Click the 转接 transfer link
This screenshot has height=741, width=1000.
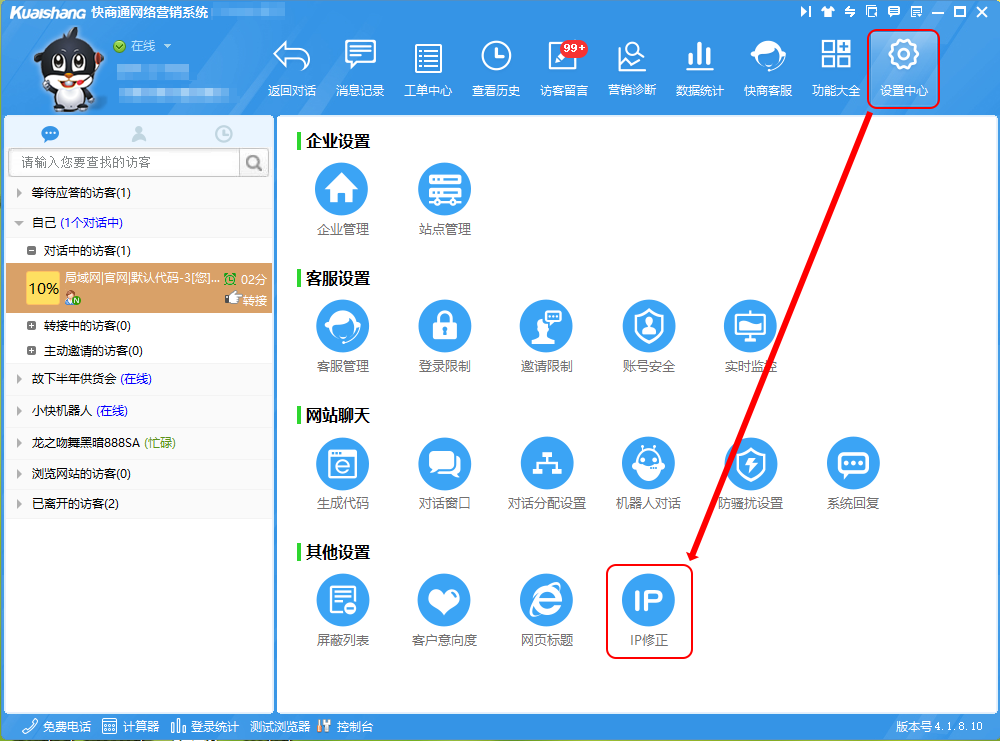(254, 300)
